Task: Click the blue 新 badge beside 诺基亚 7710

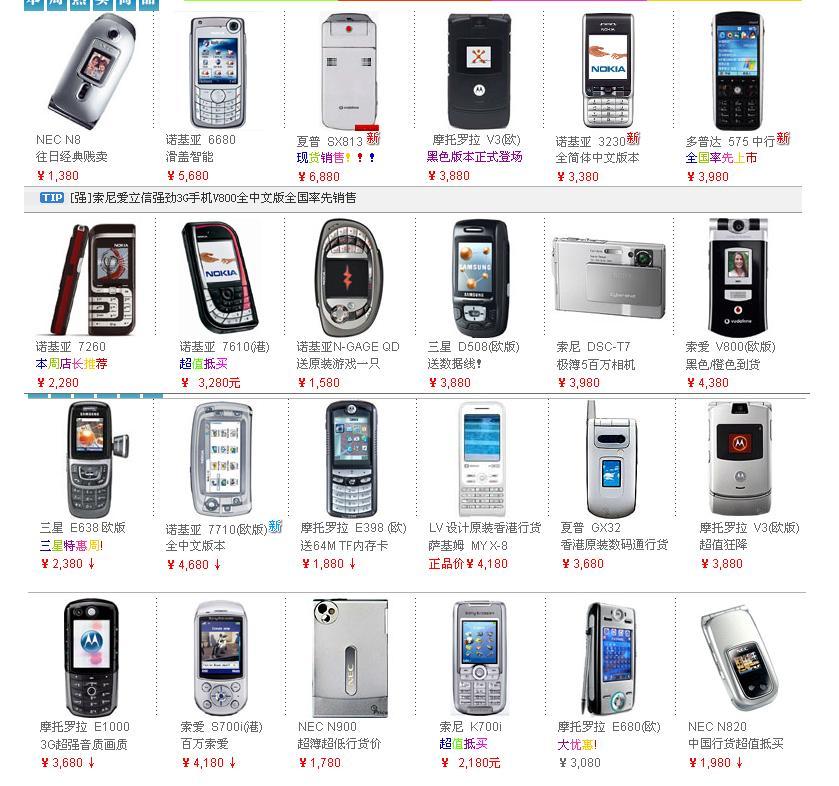Action: [275, 526]
